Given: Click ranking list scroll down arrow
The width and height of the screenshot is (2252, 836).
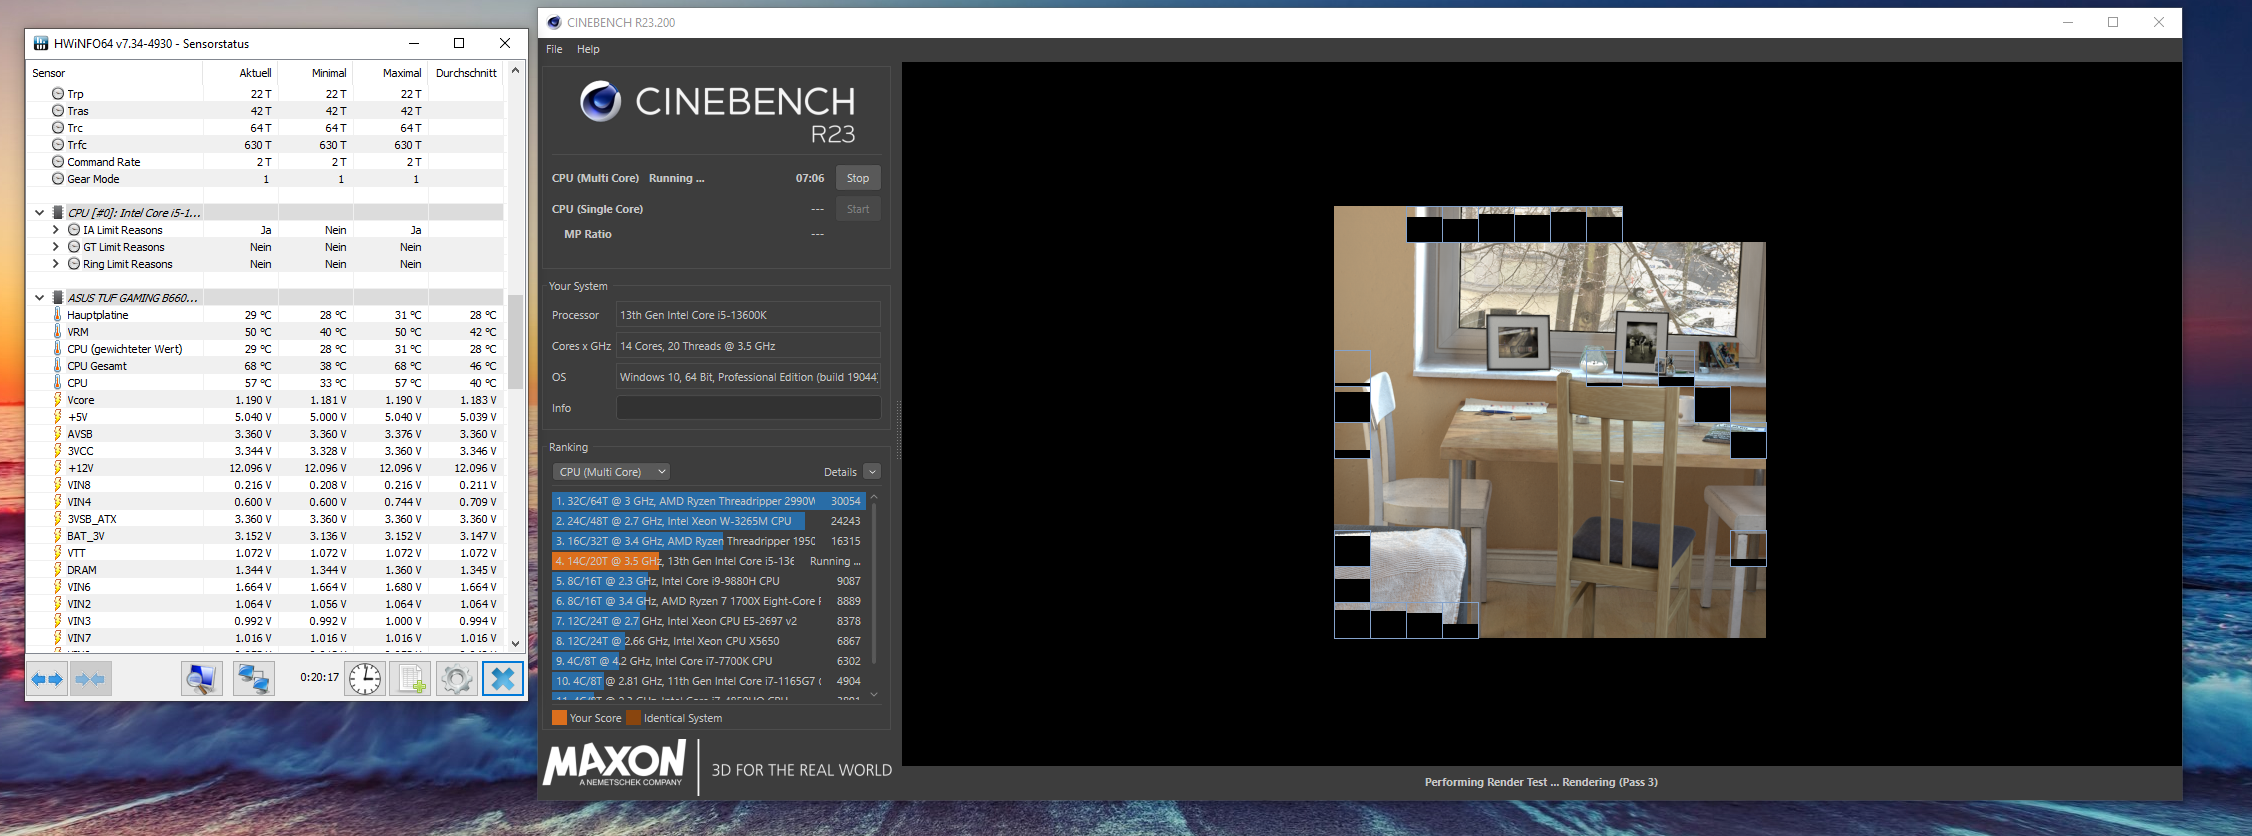Looking at the screenshot, I should click(x=874, y=694).
